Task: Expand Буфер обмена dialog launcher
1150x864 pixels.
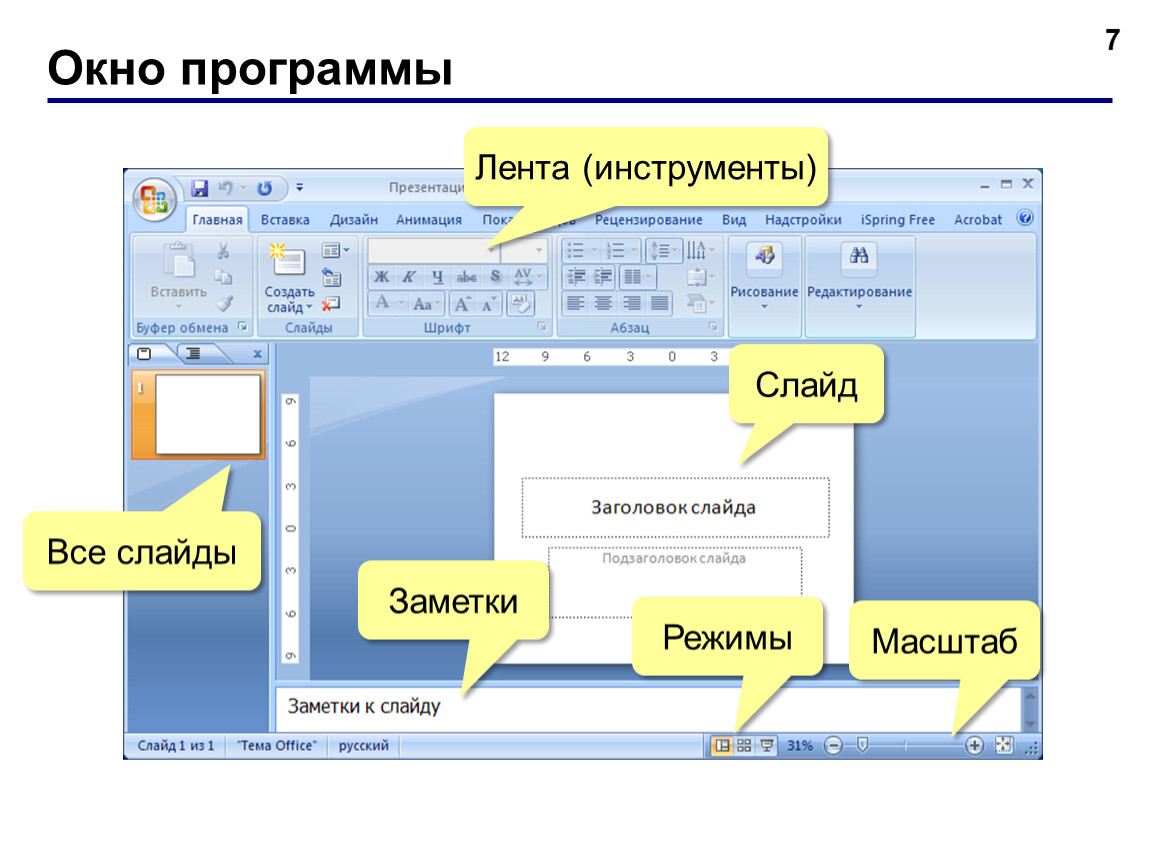Action: tap(243, 327)
